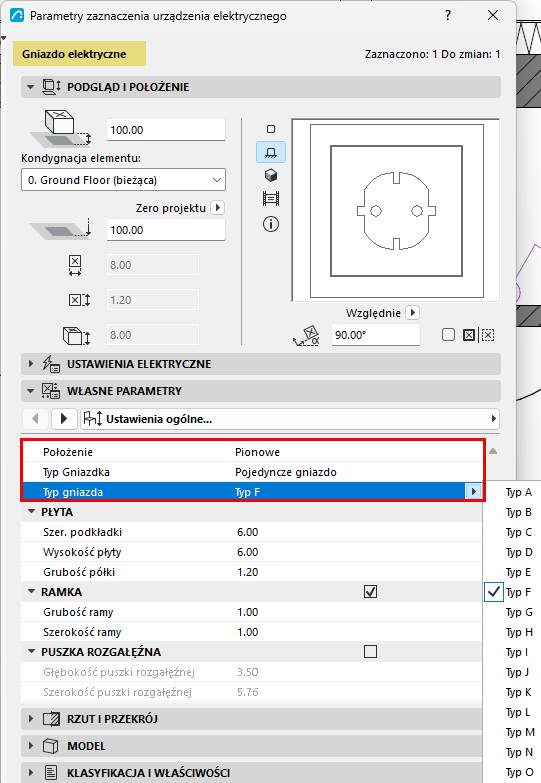
Task: Click the object width dimension icon
Action: point(75,265)
